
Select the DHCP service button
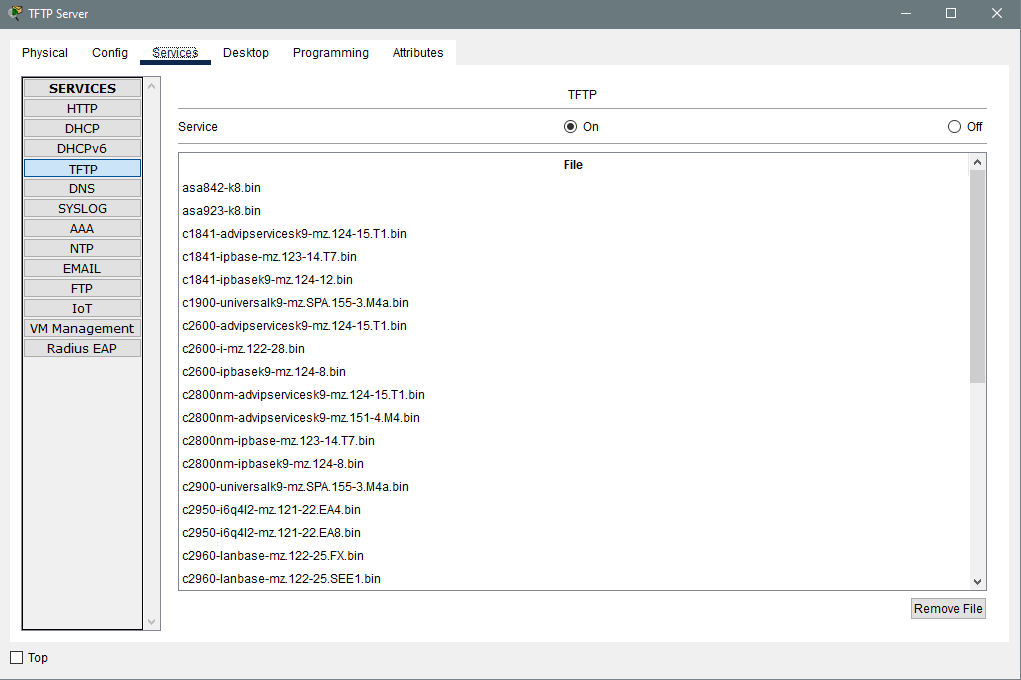[82, 128]
